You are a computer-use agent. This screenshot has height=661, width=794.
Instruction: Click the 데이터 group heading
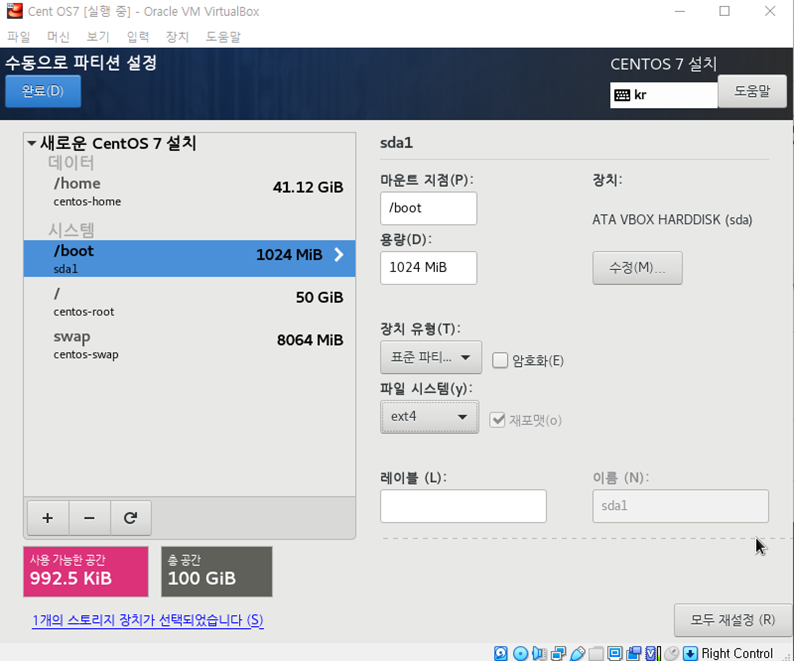pos(71,163)
